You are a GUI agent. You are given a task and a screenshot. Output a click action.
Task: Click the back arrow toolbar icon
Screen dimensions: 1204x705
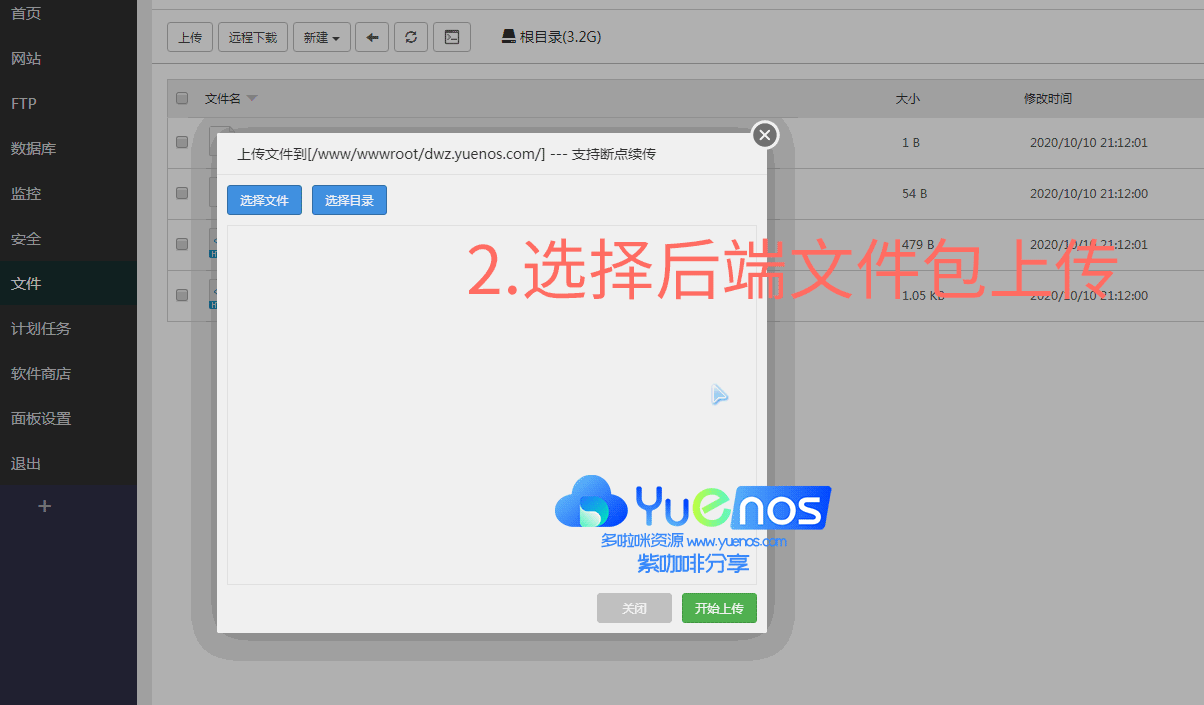pyautogui.click(x=372, y=37)
